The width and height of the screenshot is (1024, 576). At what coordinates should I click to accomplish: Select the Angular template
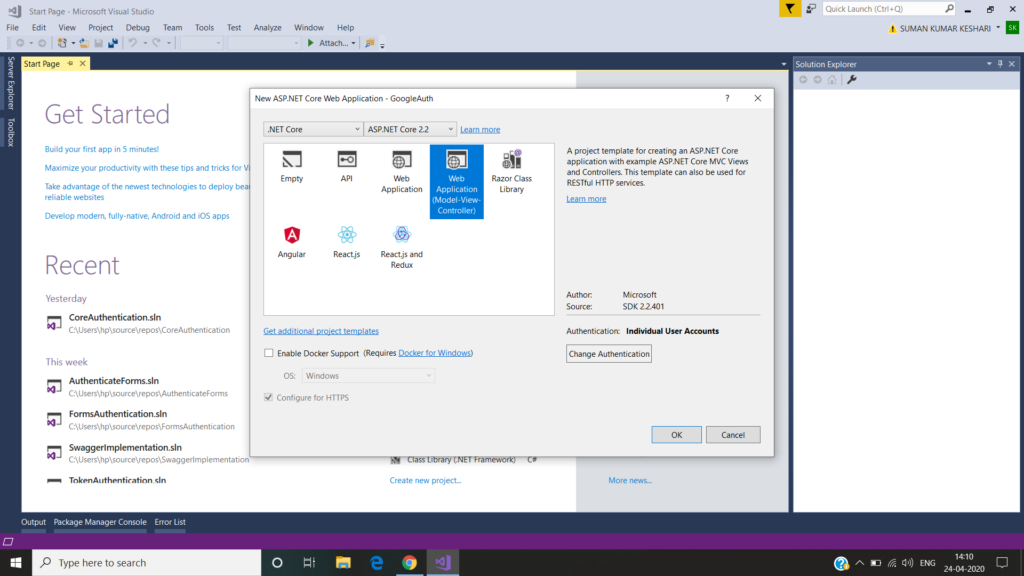pyautogui.click(x=291, y=242)
